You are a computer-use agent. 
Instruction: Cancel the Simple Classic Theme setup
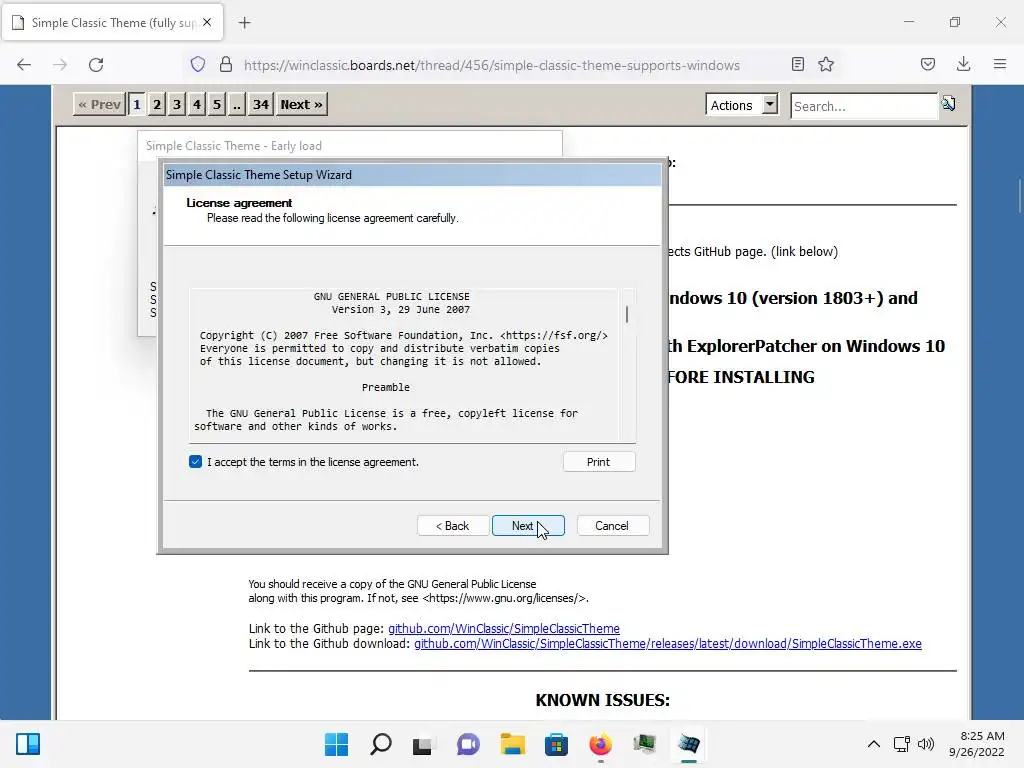(x=612, y=526)
